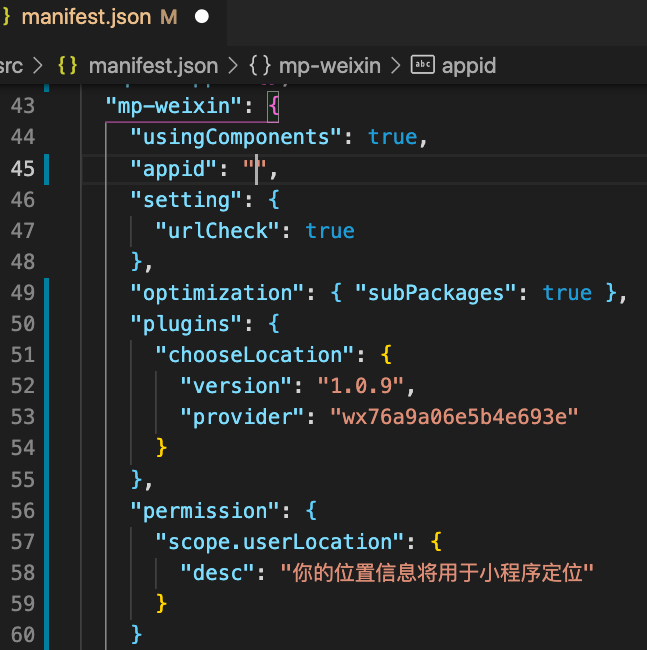The height and width of the screenshot is (650, 647).
Task: Open the appid breadcrumb segment
Action: coord(469,66)
